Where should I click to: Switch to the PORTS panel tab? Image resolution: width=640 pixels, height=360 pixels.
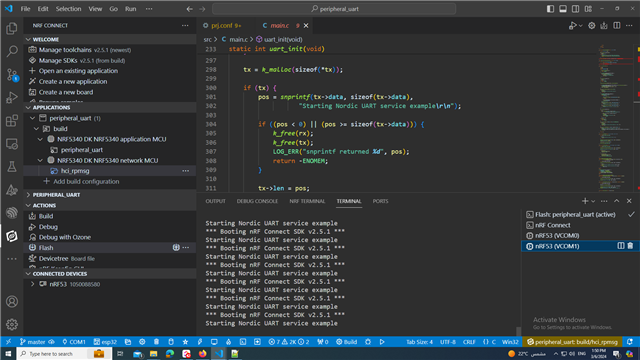coord(380,201)
